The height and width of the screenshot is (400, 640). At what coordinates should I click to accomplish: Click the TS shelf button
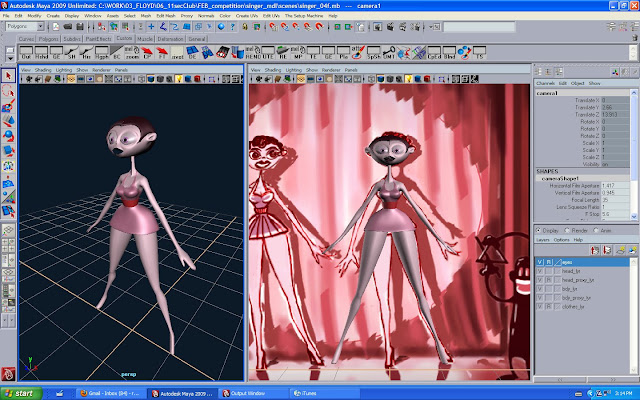coord(479,53)
